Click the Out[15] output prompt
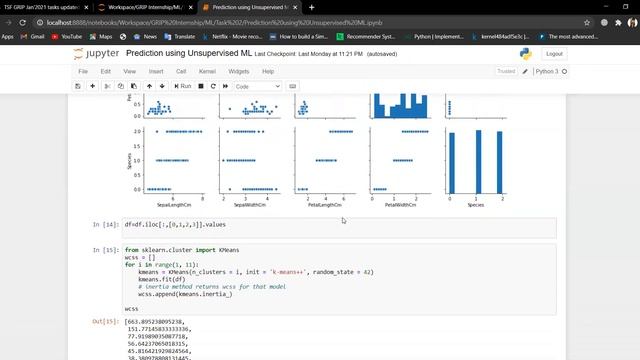The image size is (640, 360). click(x=106, y=322)
